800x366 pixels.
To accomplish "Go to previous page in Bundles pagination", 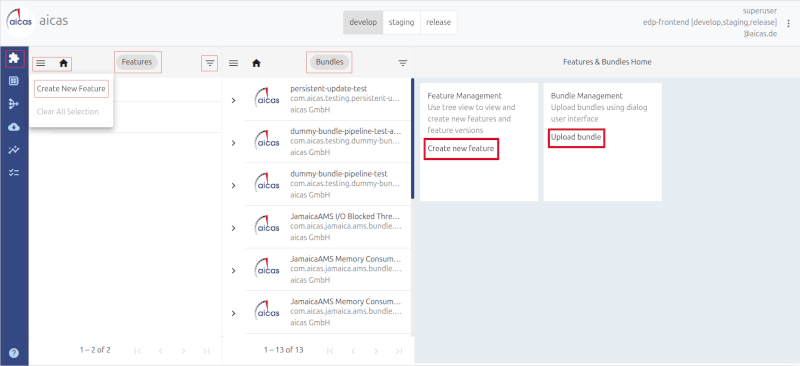I will coord(353,351).
